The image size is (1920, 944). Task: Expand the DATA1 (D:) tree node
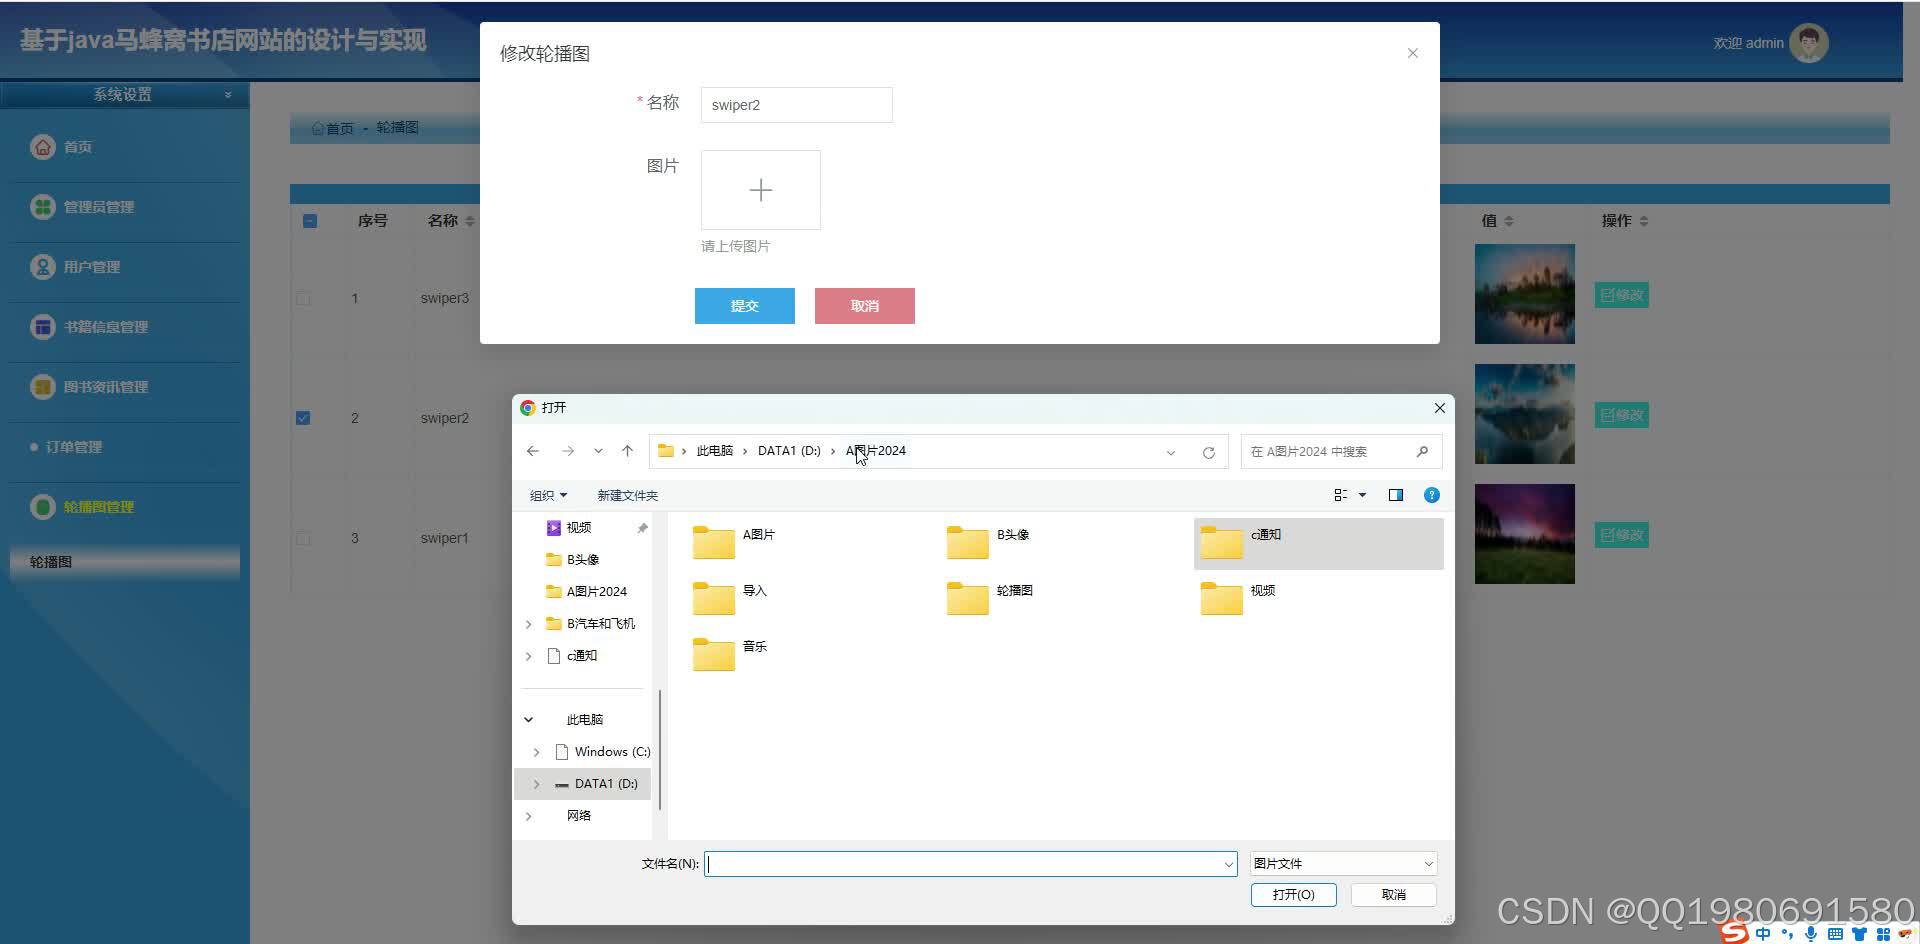(536, 784)
